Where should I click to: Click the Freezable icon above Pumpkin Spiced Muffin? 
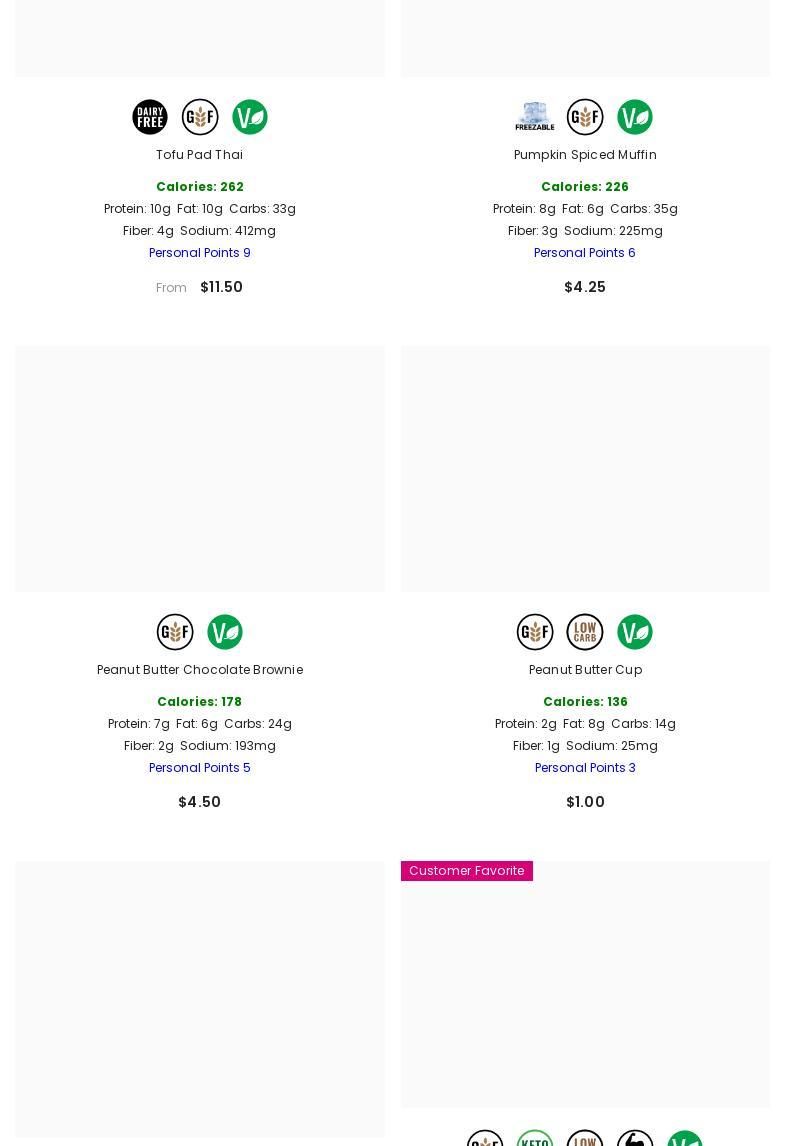pos(535,117)
